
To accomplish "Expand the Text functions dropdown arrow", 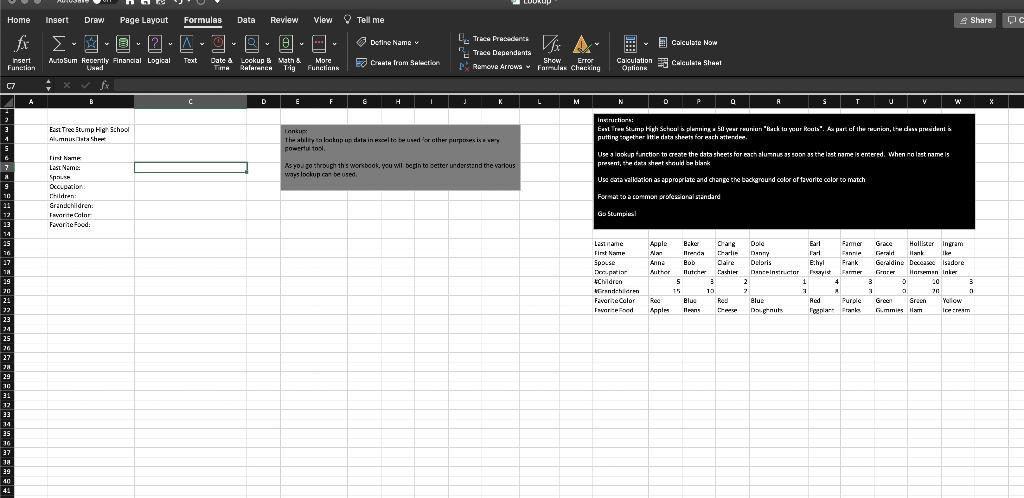I will coord(202,44).
